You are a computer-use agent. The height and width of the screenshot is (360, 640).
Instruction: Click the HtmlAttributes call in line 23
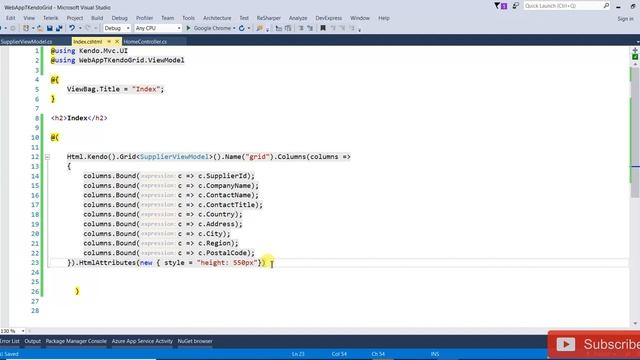coord(107,263)
